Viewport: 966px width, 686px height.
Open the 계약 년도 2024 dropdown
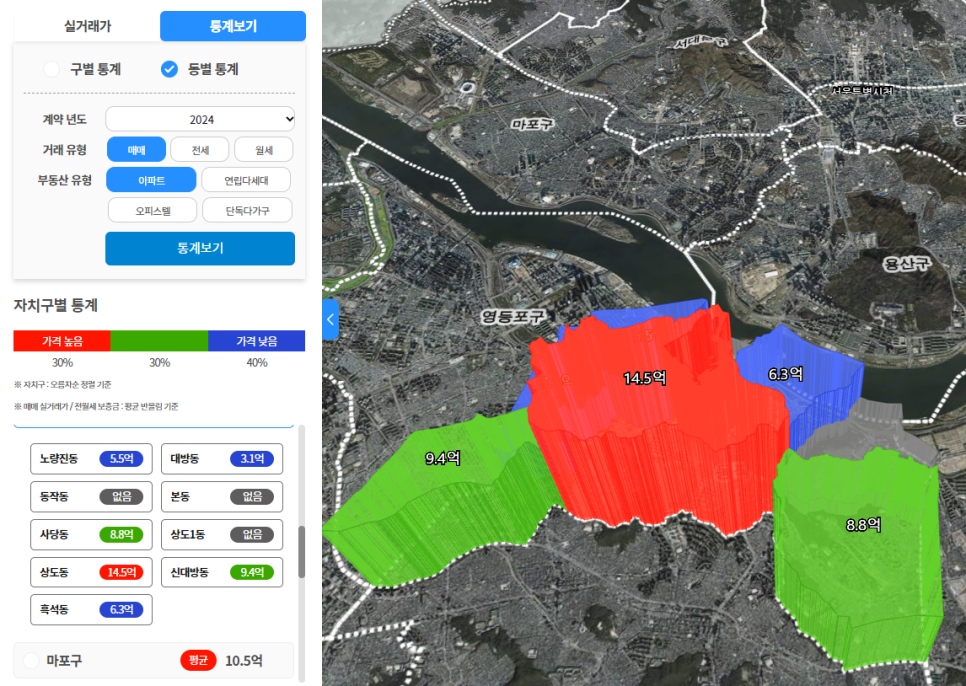tap(200, 119)
